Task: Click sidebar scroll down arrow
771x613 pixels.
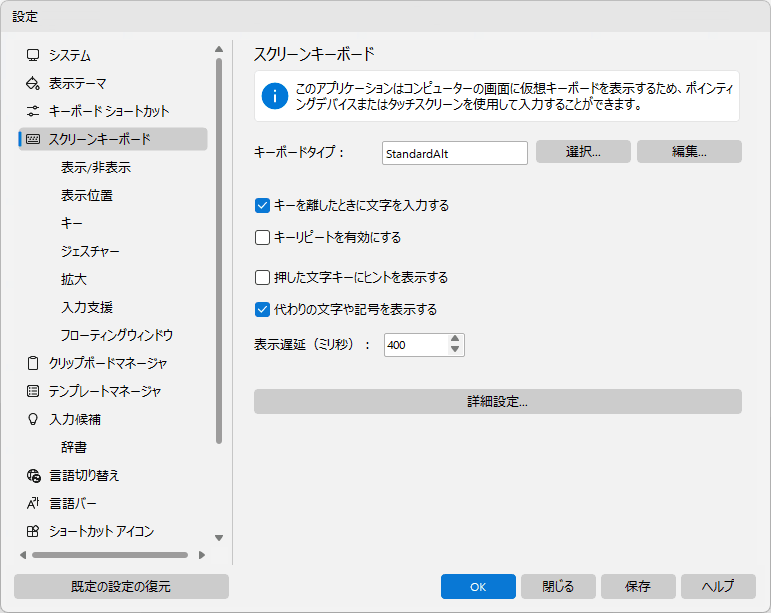Action: tap(219, 538)
